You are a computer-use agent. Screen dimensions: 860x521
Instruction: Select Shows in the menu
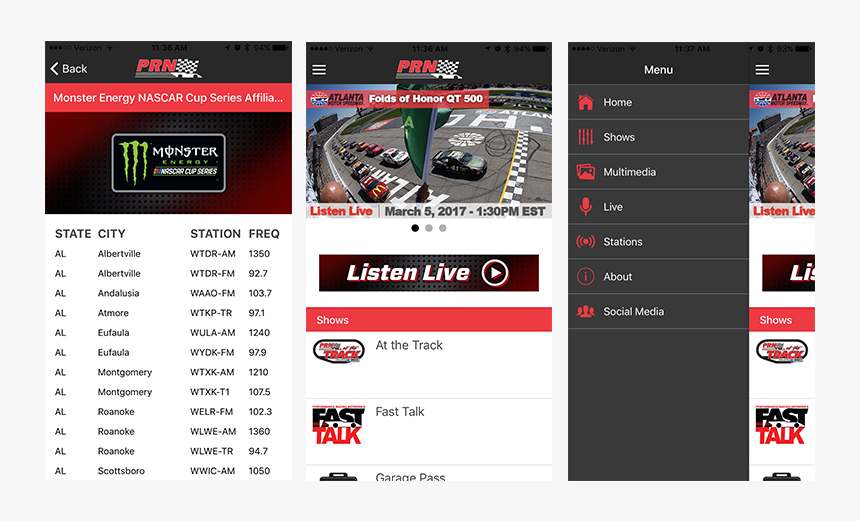pos(658,137)
